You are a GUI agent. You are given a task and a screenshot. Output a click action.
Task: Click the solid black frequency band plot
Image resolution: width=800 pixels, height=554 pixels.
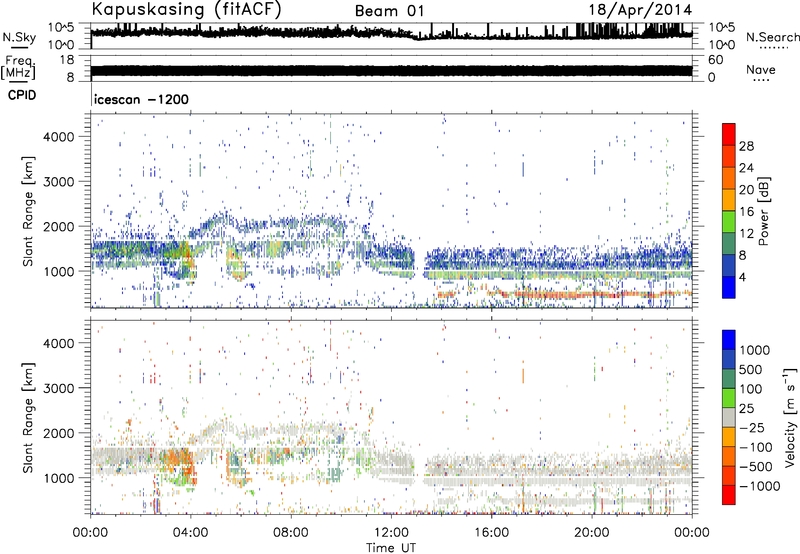pos(391,71)
